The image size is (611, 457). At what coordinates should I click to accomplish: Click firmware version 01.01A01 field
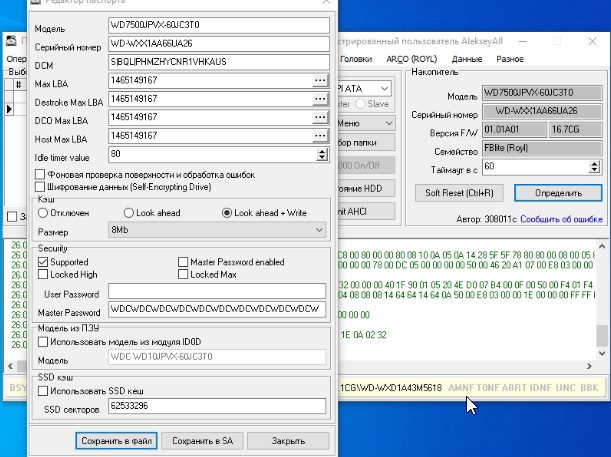(x=514, y=130)
